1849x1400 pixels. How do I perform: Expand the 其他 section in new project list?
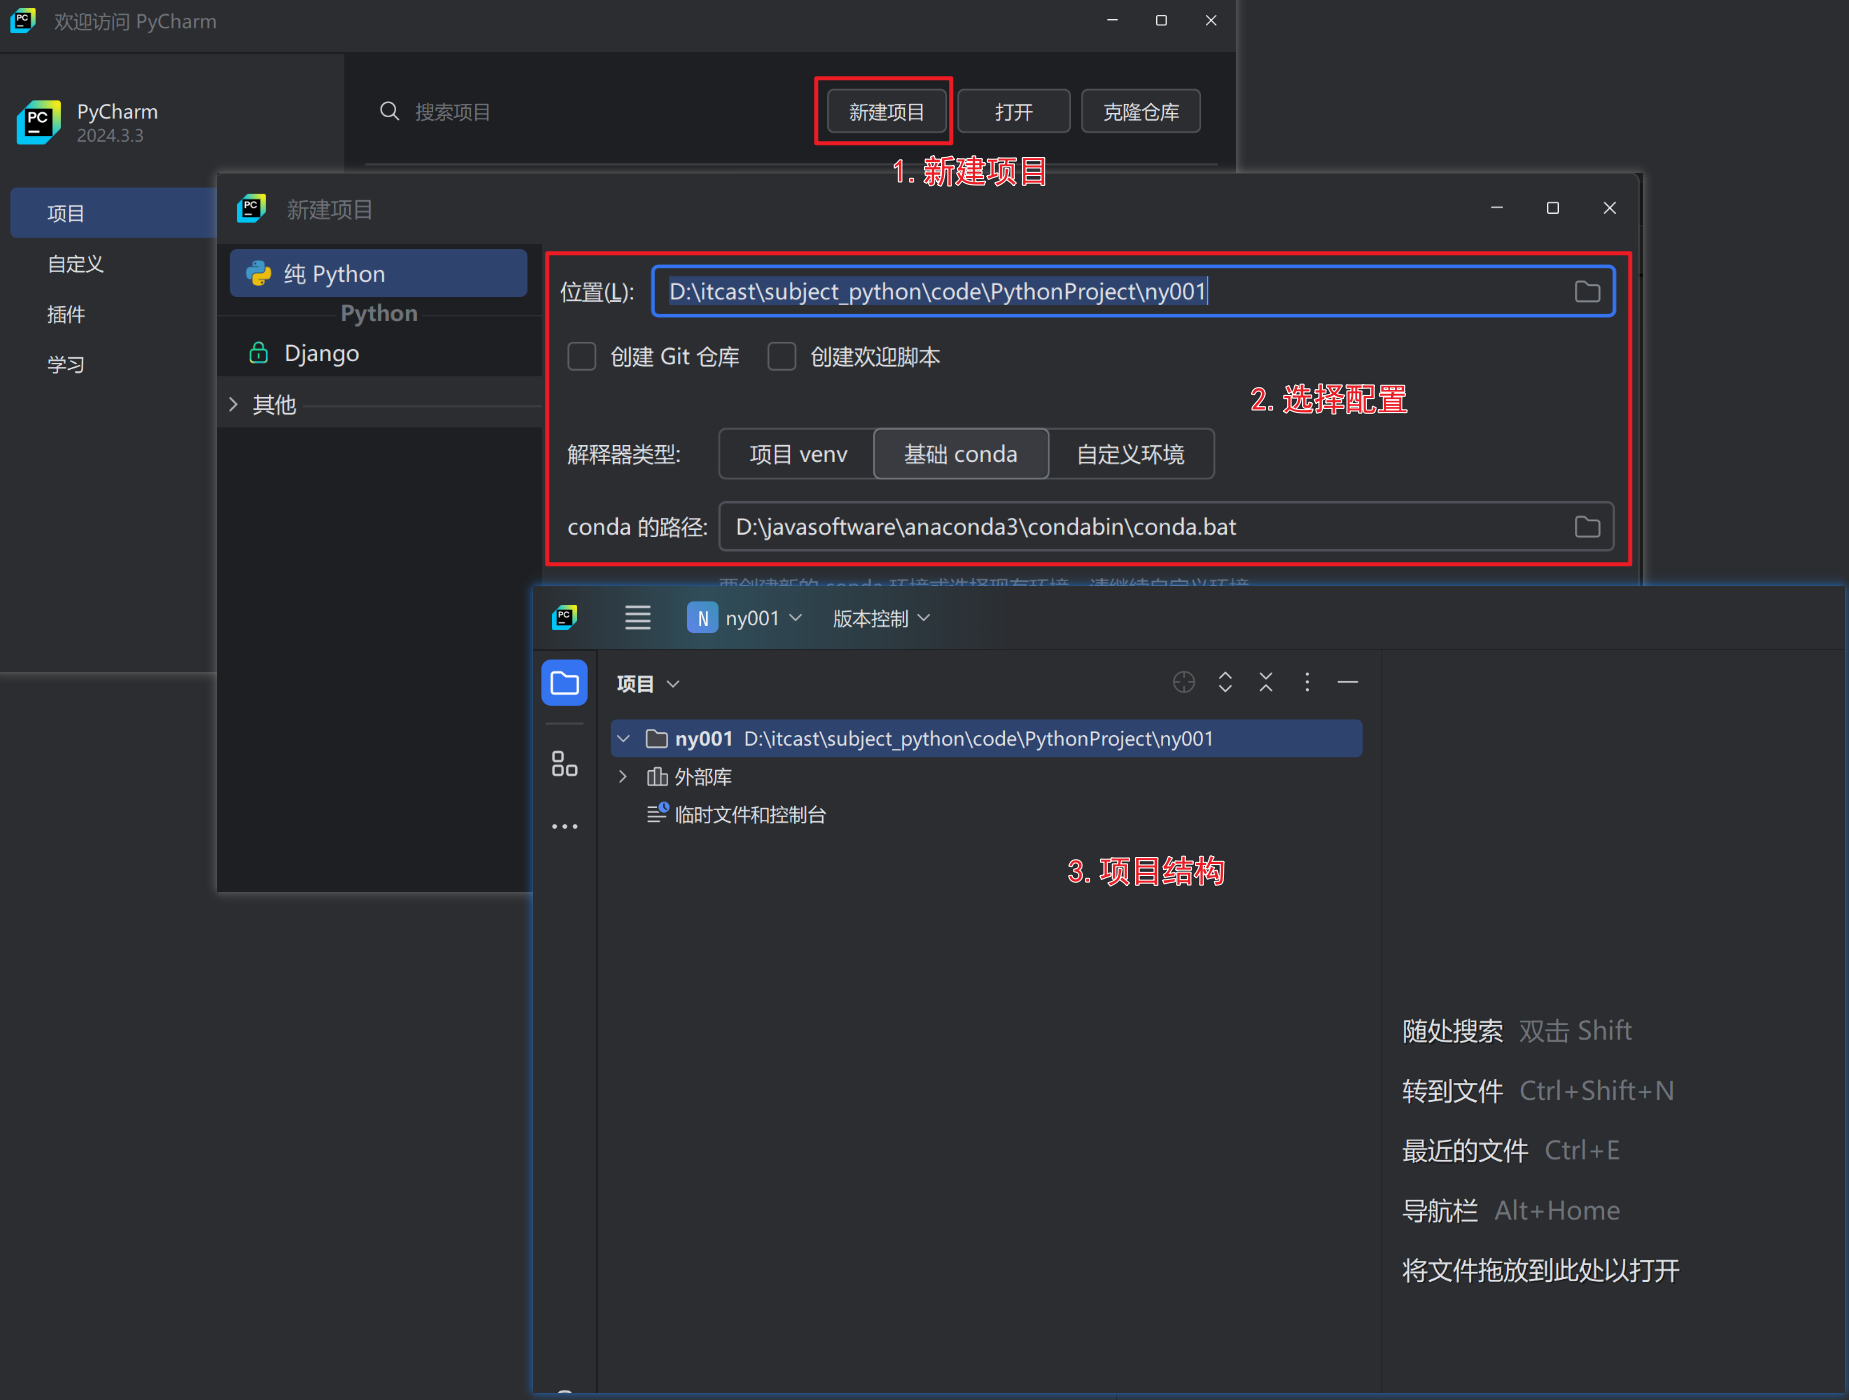tap(233, 404)
